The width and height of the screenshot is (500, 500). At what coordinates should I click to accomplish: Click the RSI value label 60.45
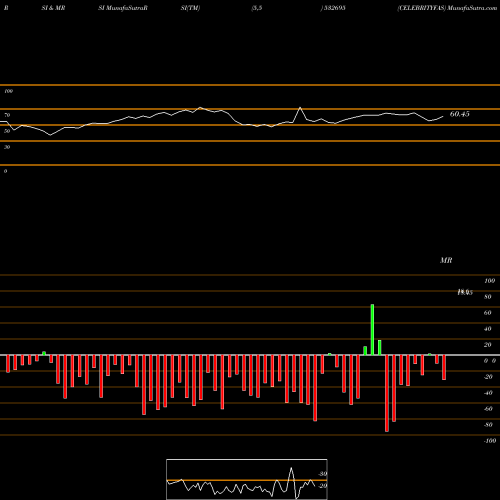point(459,114)
